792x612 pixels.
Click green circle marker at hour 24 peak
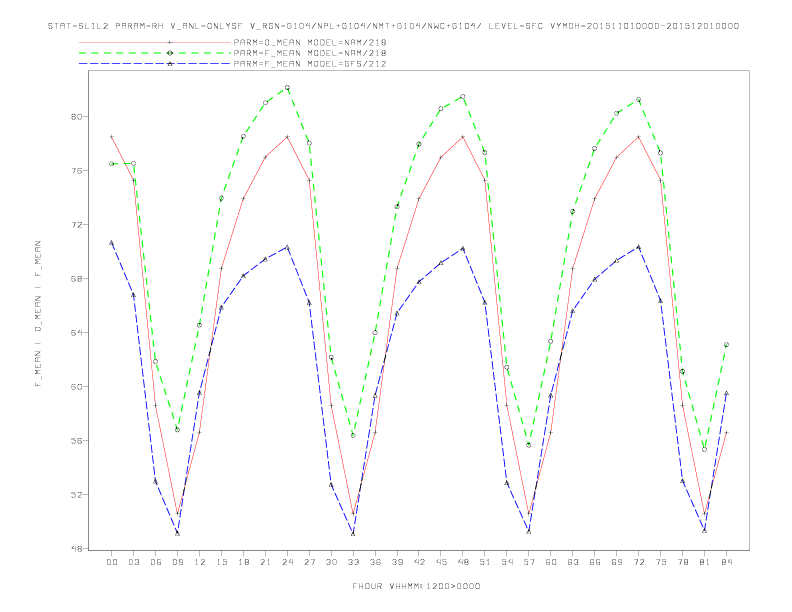tap(287, 88)
